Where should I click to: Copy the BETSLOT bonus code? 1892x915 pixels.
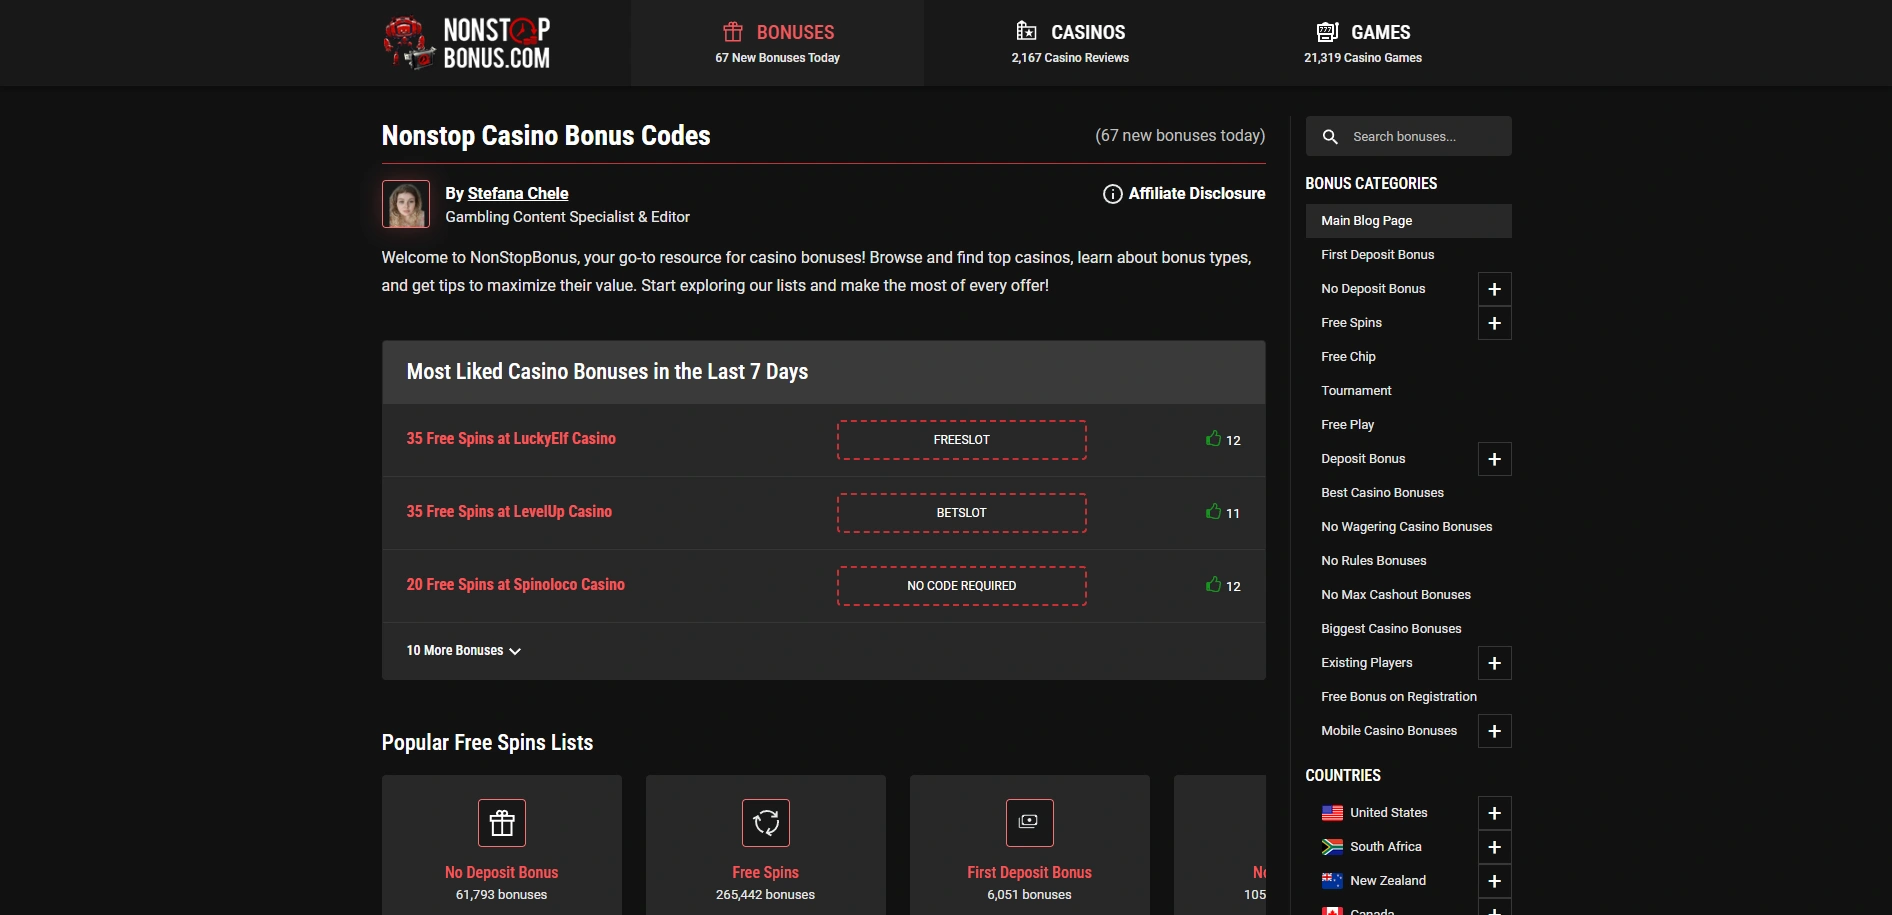coord(962,513)
